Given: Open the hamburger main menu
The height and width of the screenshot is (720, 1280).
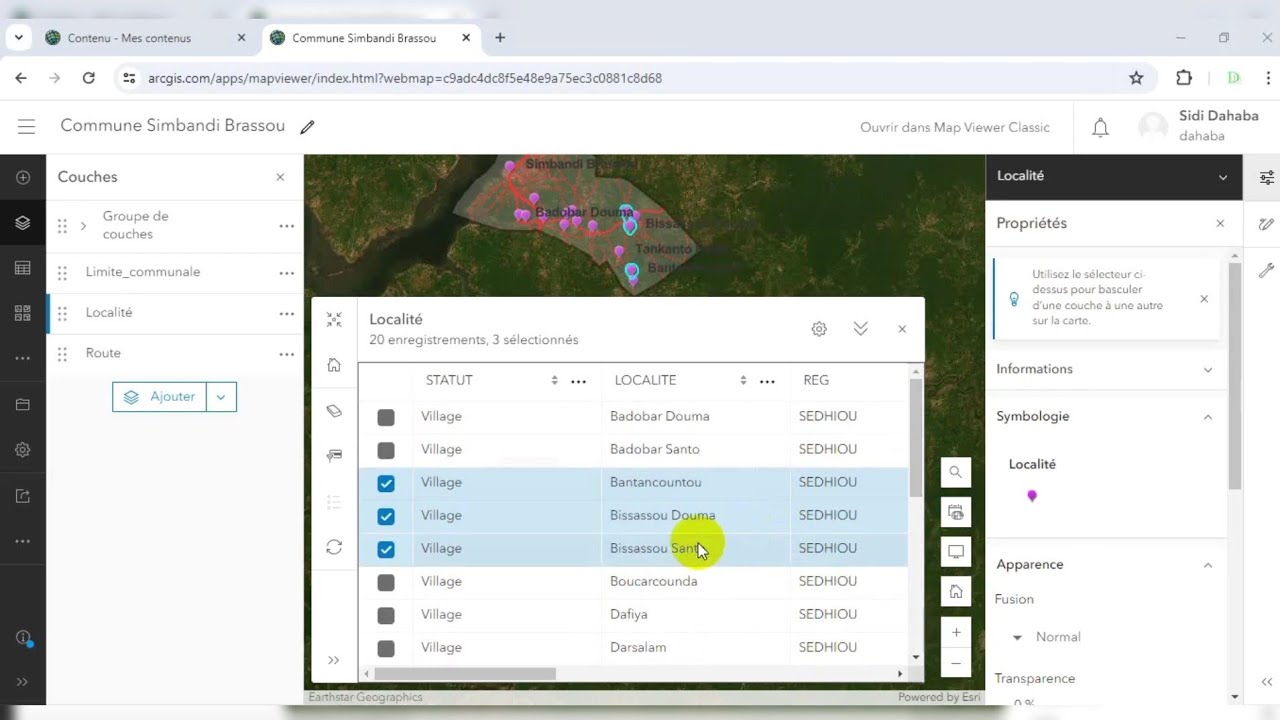Looking at the screenshot, I should 27,127.
